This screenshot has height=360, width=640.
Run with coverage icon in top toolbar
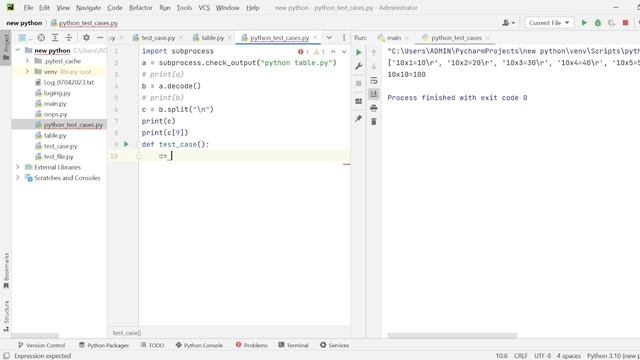coord(611,23)
